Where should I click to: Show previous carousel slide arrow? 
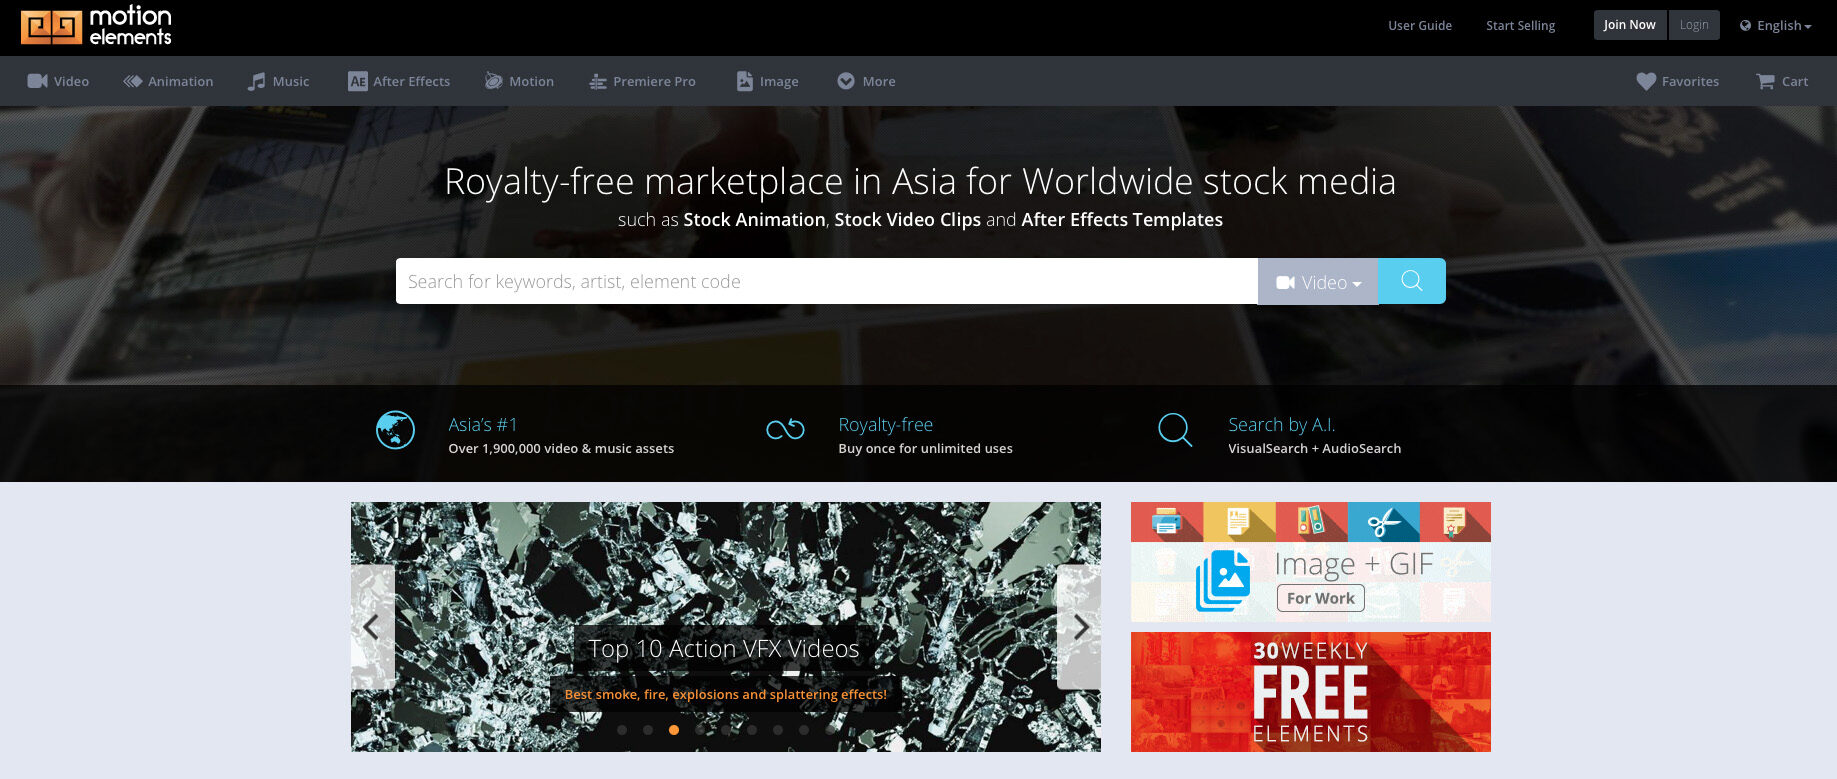(372, 627)
